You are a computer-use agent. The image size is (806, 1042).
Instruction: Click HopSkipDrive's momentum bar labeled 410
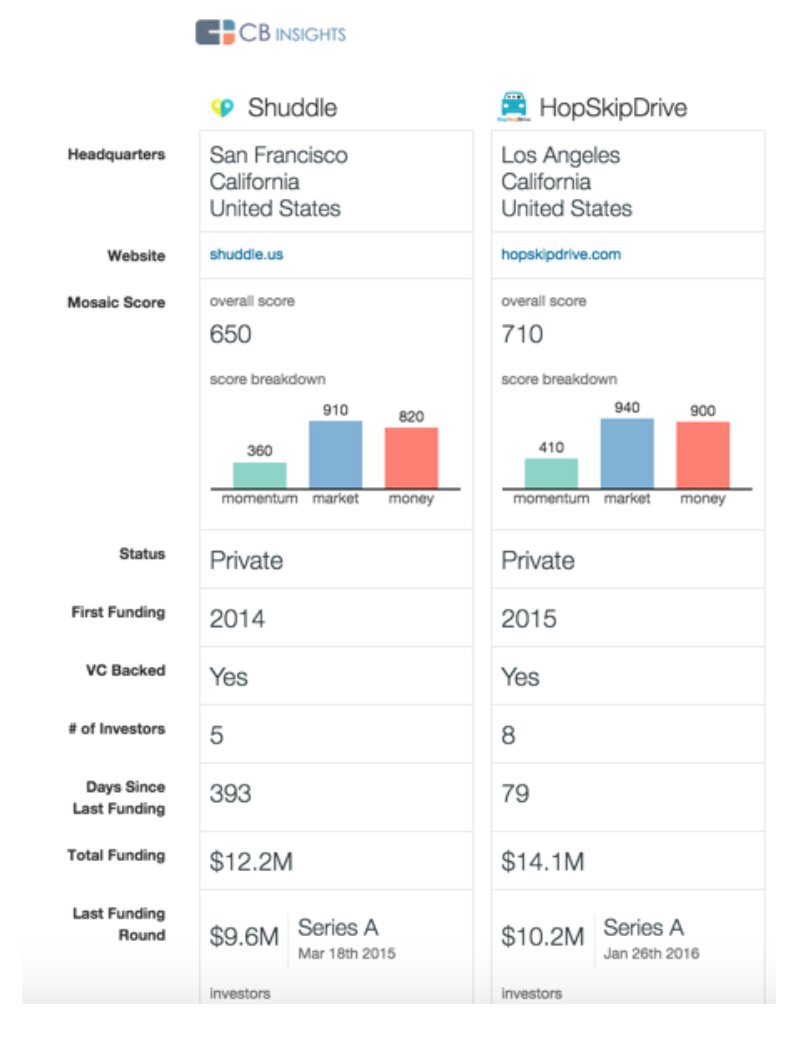551,473
